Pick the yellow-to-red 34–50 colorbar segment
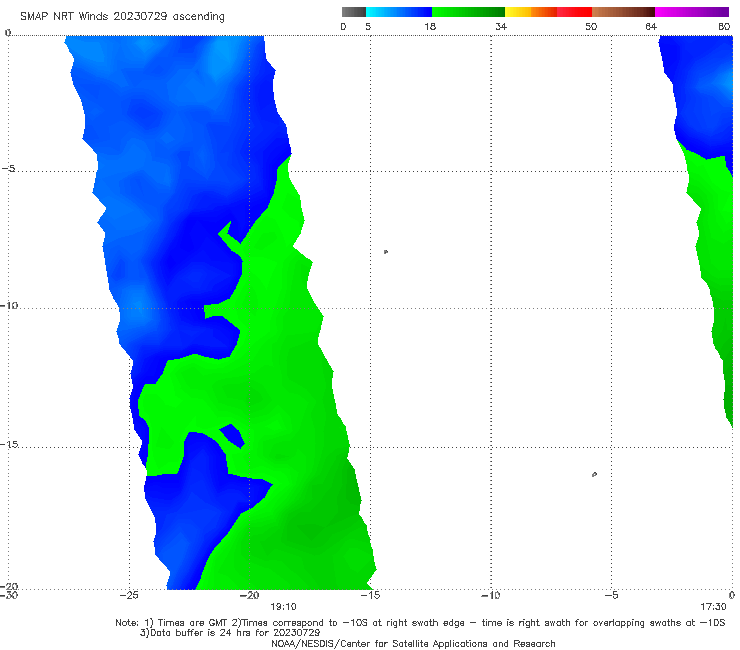Image resolution: width=740 pixels, height=650 pixels. pyautogui.click(x=548, y=12)
